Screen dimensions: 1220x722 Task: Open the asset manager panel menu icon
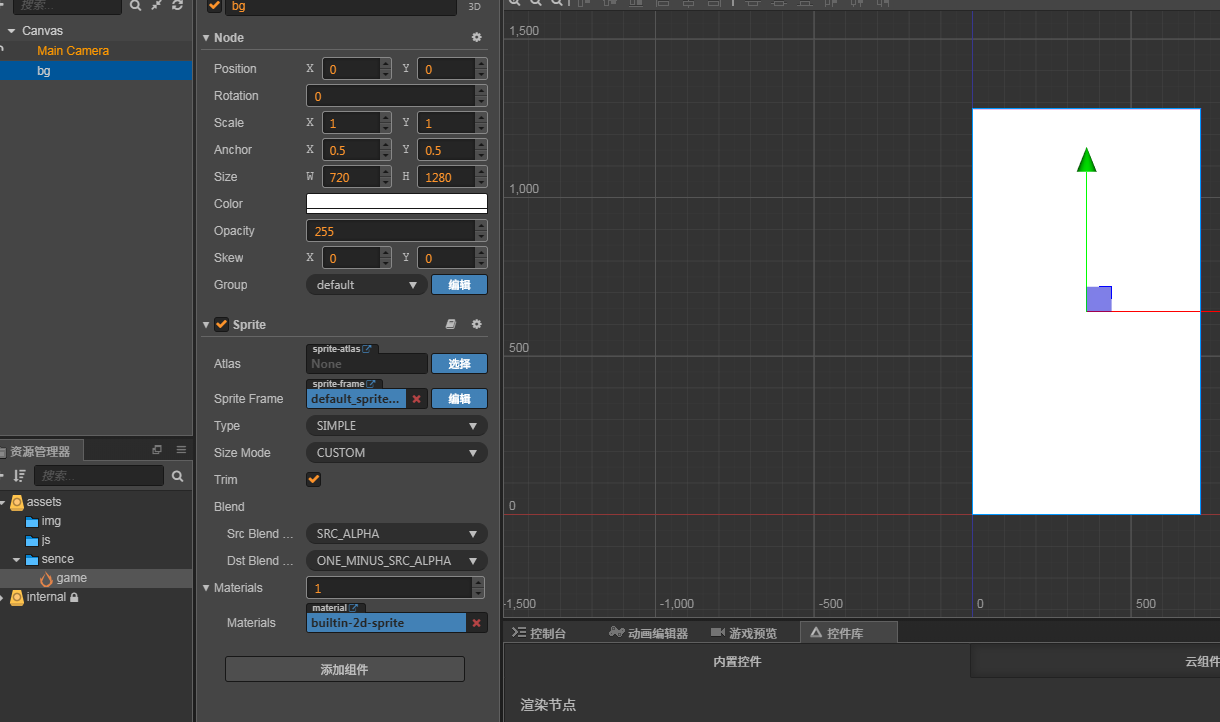pyautogui.click(x=181, y=450)
